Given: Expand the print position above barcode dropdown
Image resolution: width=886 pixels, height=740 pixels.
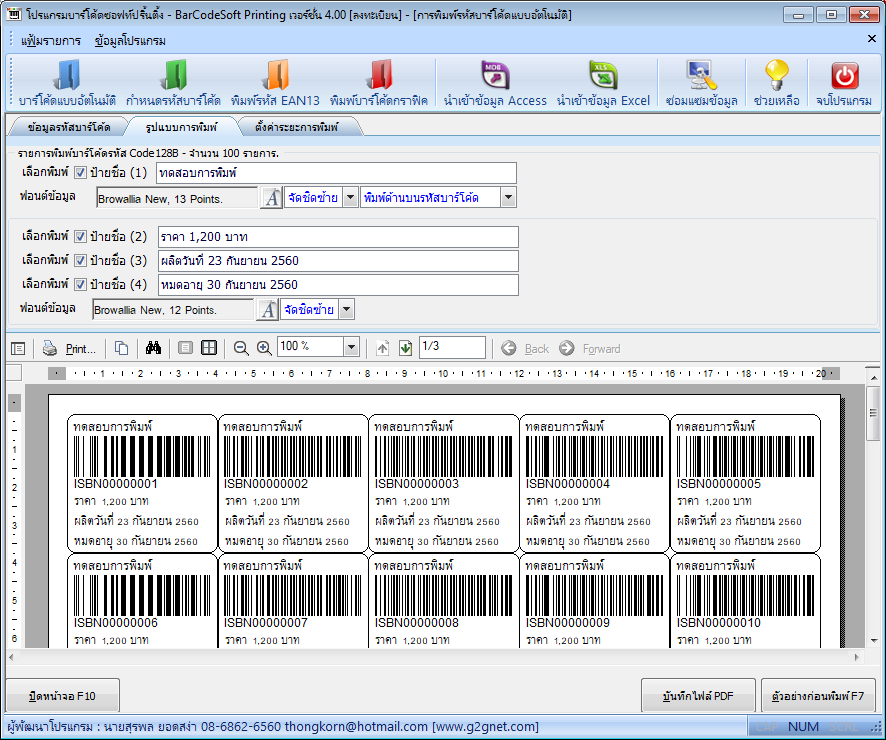Looking at the screenshot, I should pyautogui.click(x=508, y=198).
